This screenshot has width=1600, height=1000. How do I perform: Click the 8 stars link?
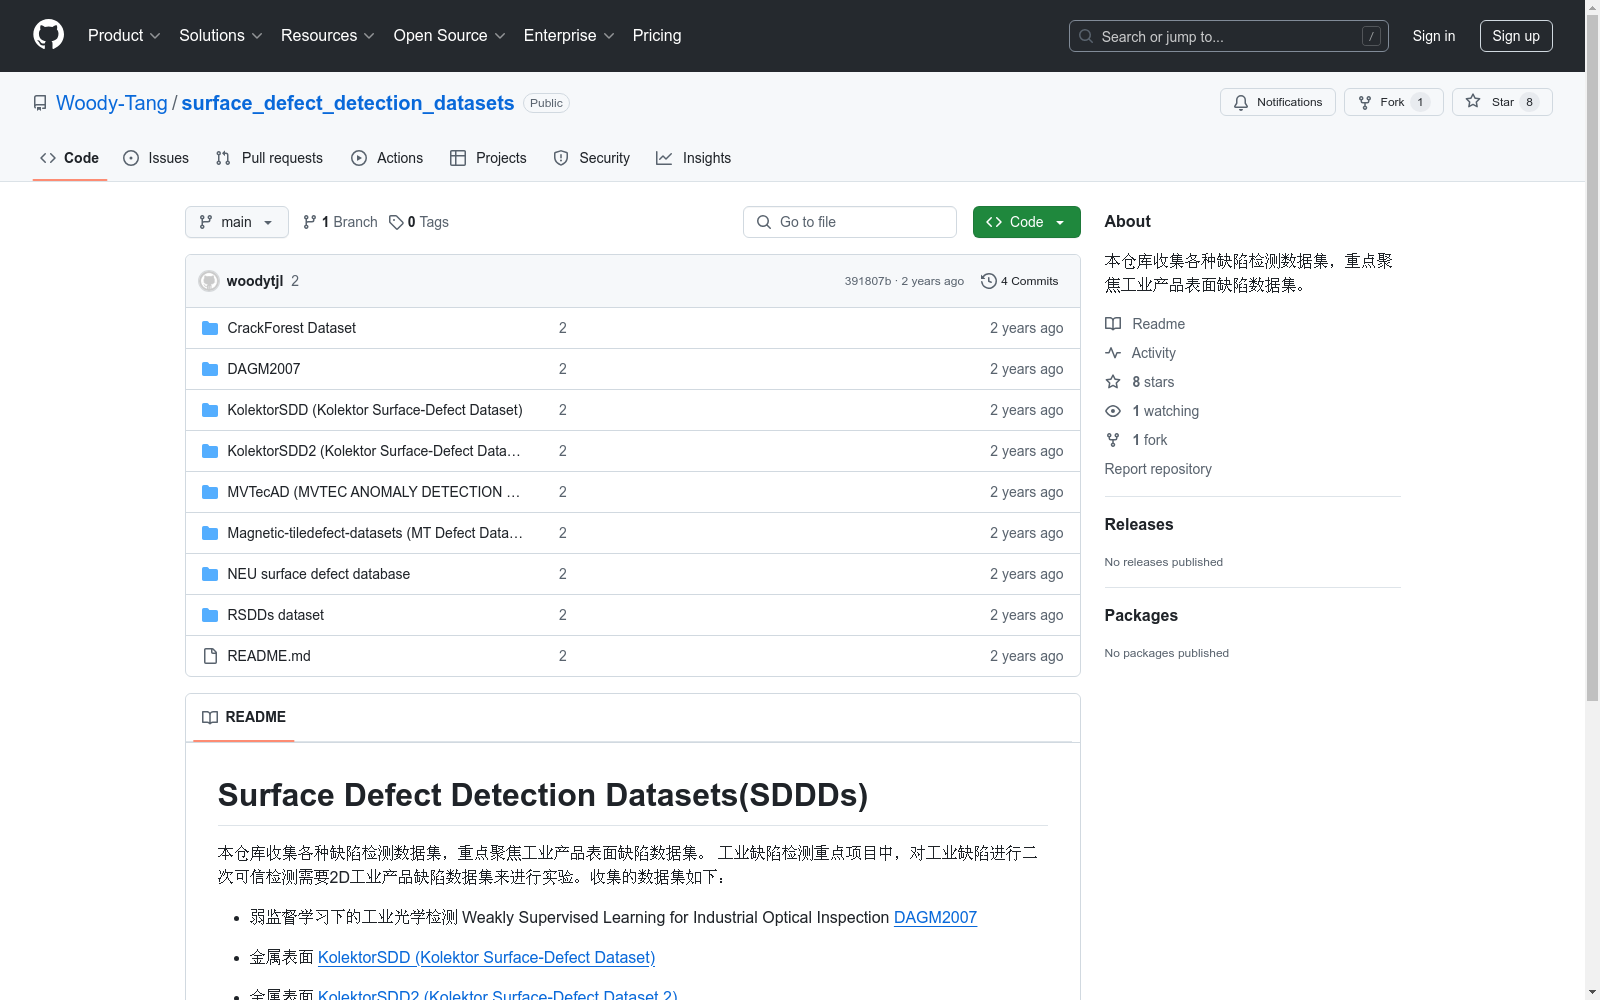(1140, 382)
